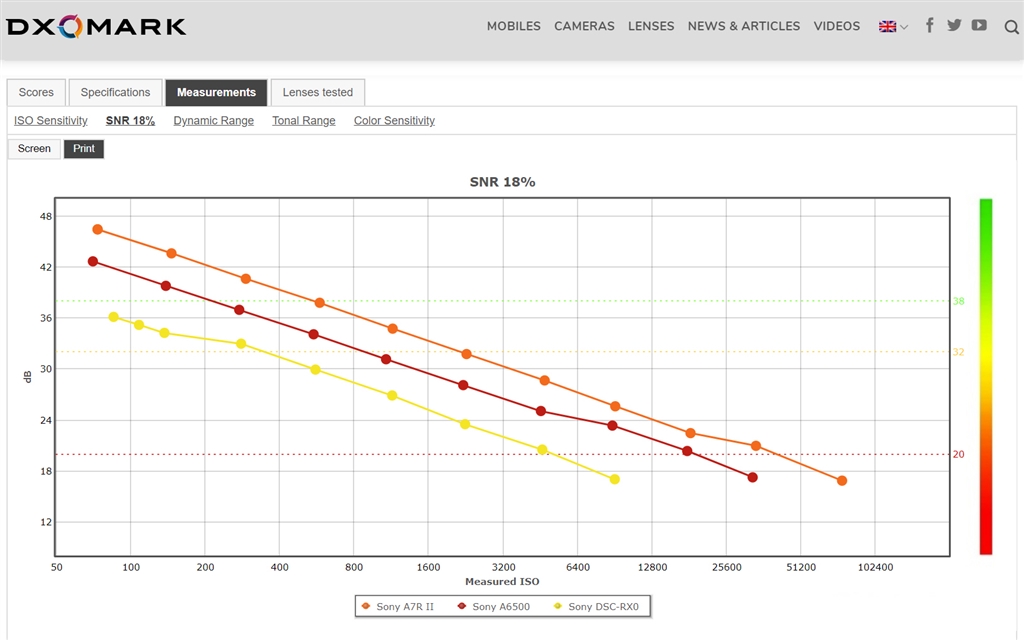Click the search magnifier icon
Viewport: 1024px width, 640px height.
(x=1011, y=27)
